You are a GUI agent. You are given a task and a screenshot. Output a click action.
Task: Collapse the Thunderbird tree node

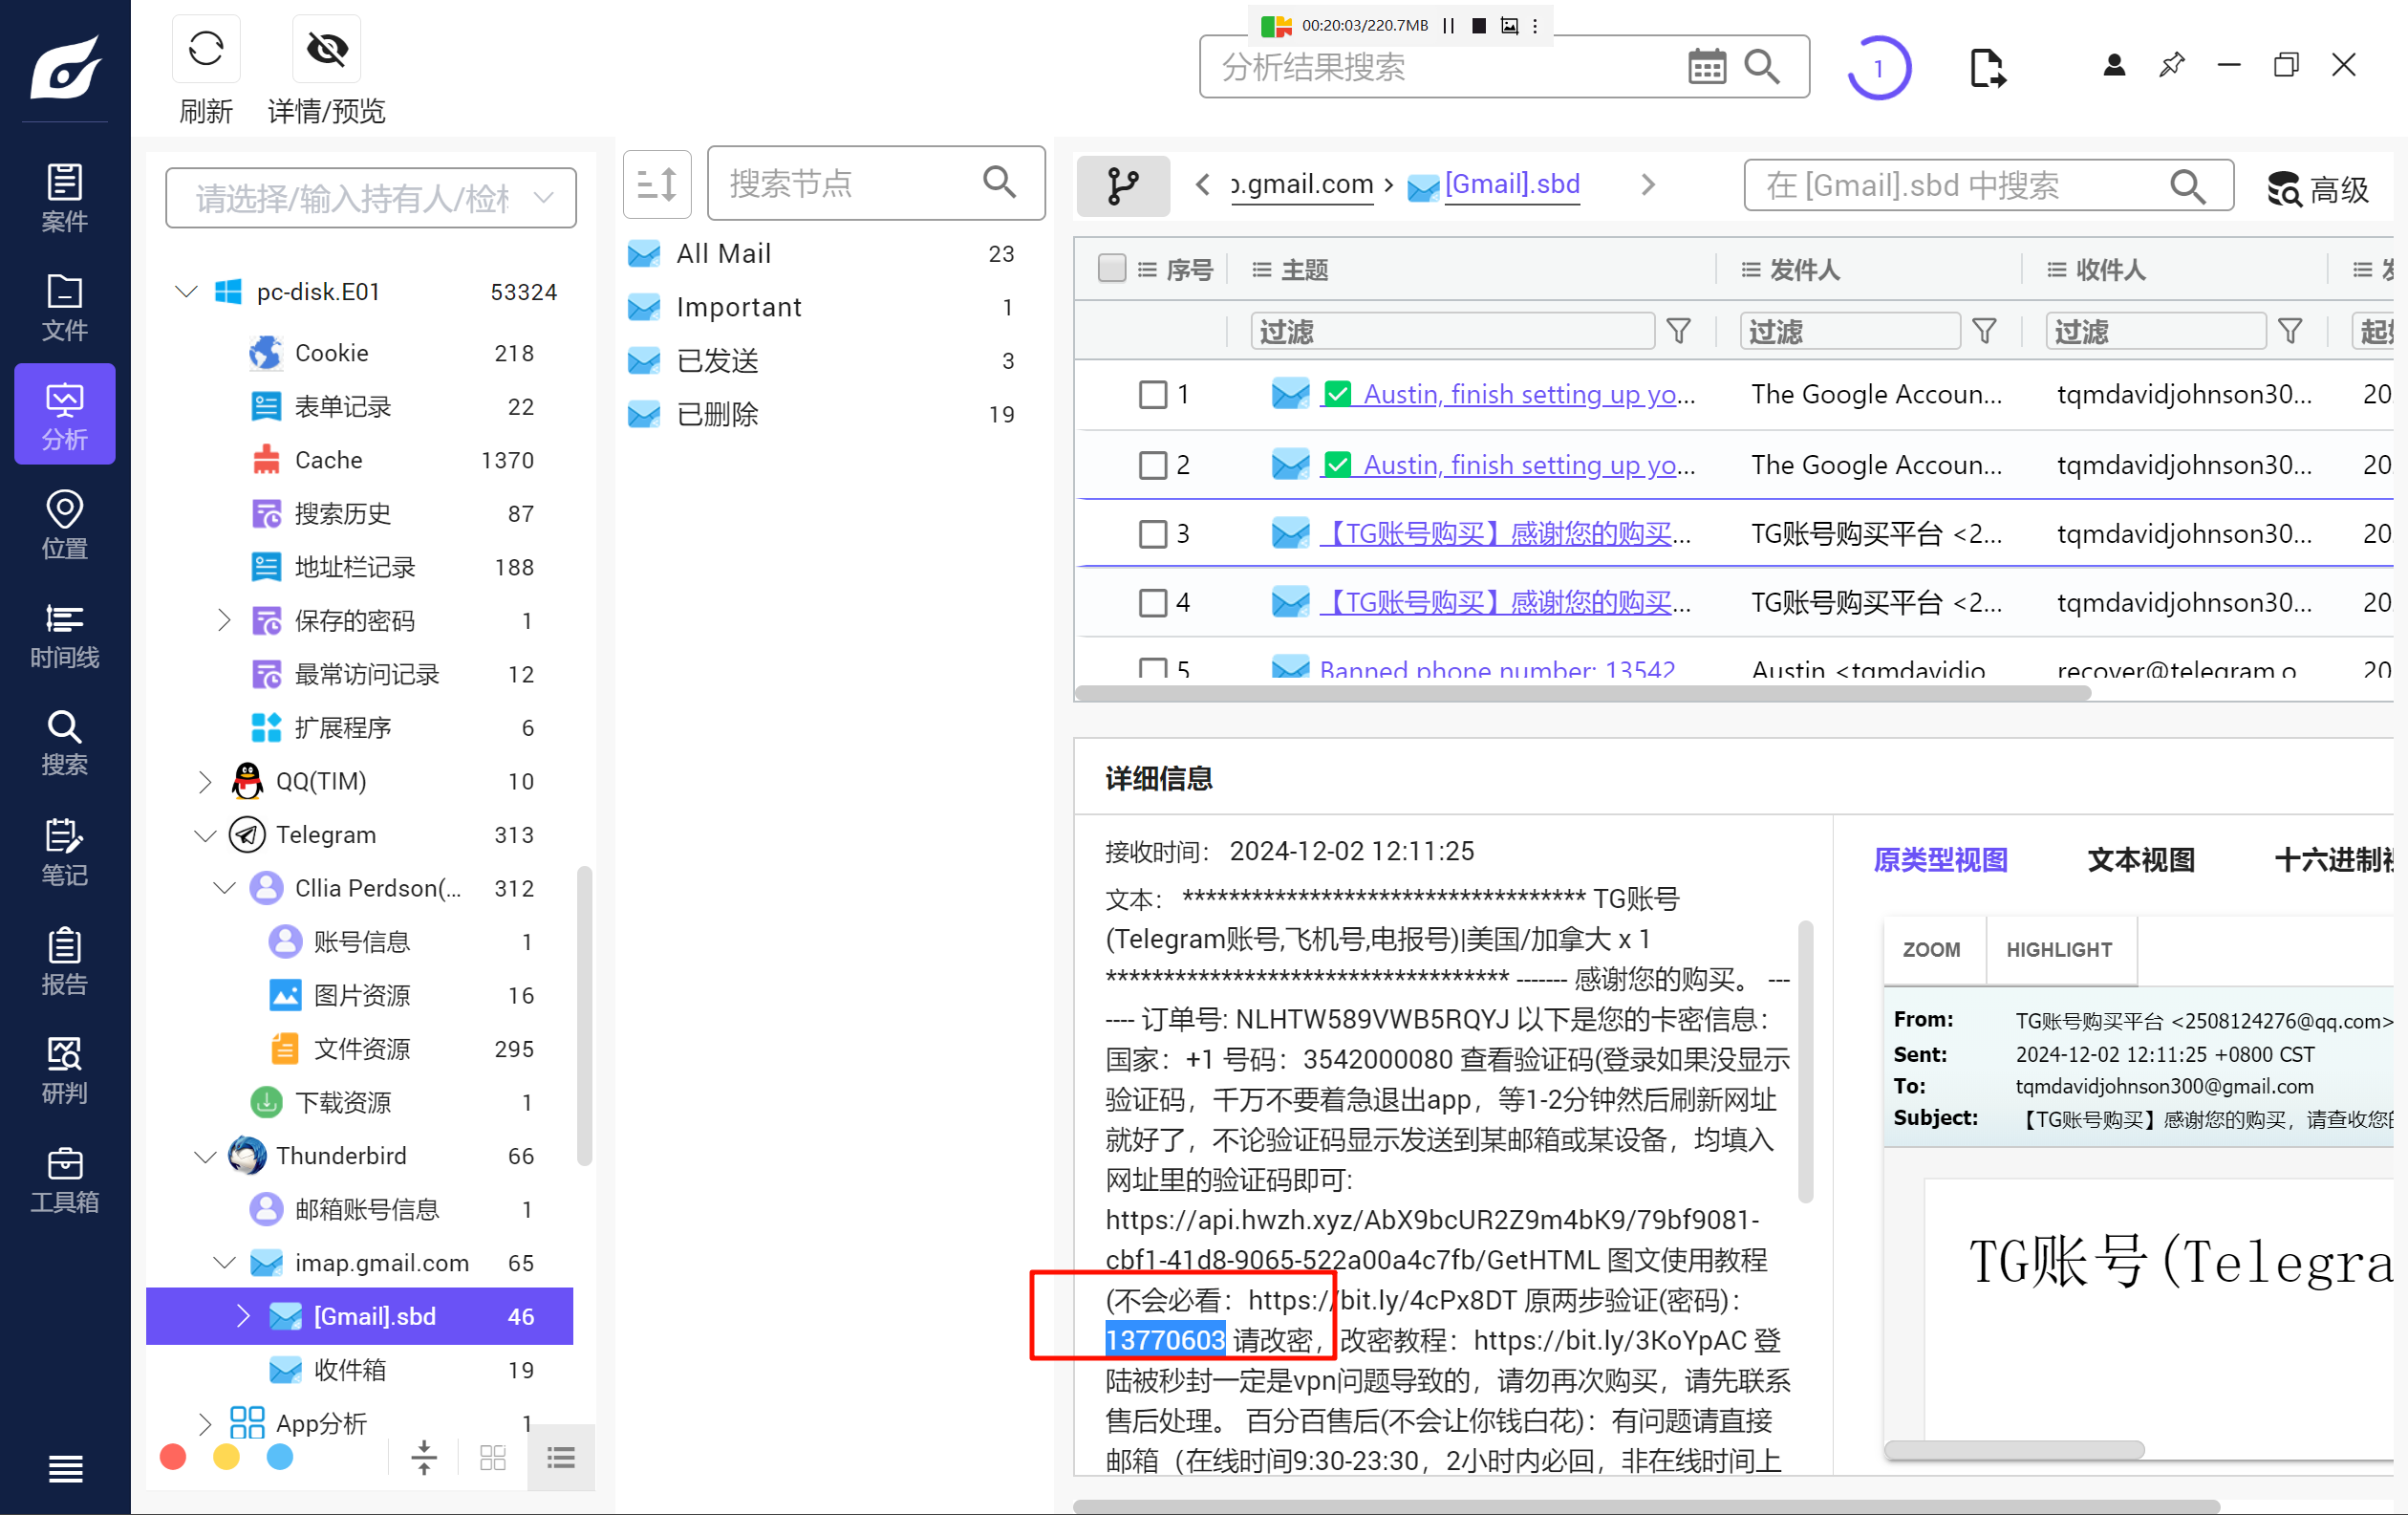pyautogui.click(x=205, y=1156)
